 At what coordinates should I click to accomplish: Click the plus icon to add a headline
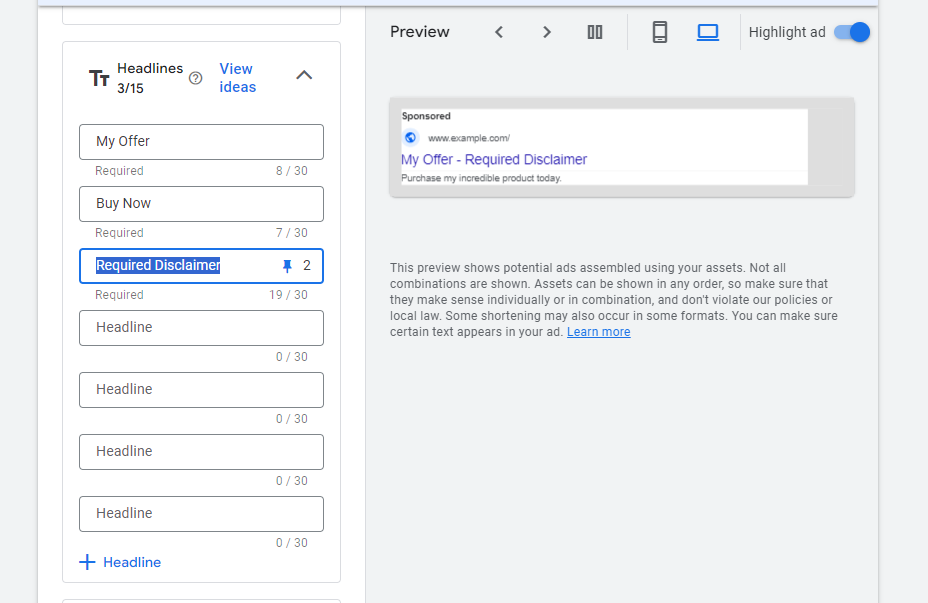87,562
